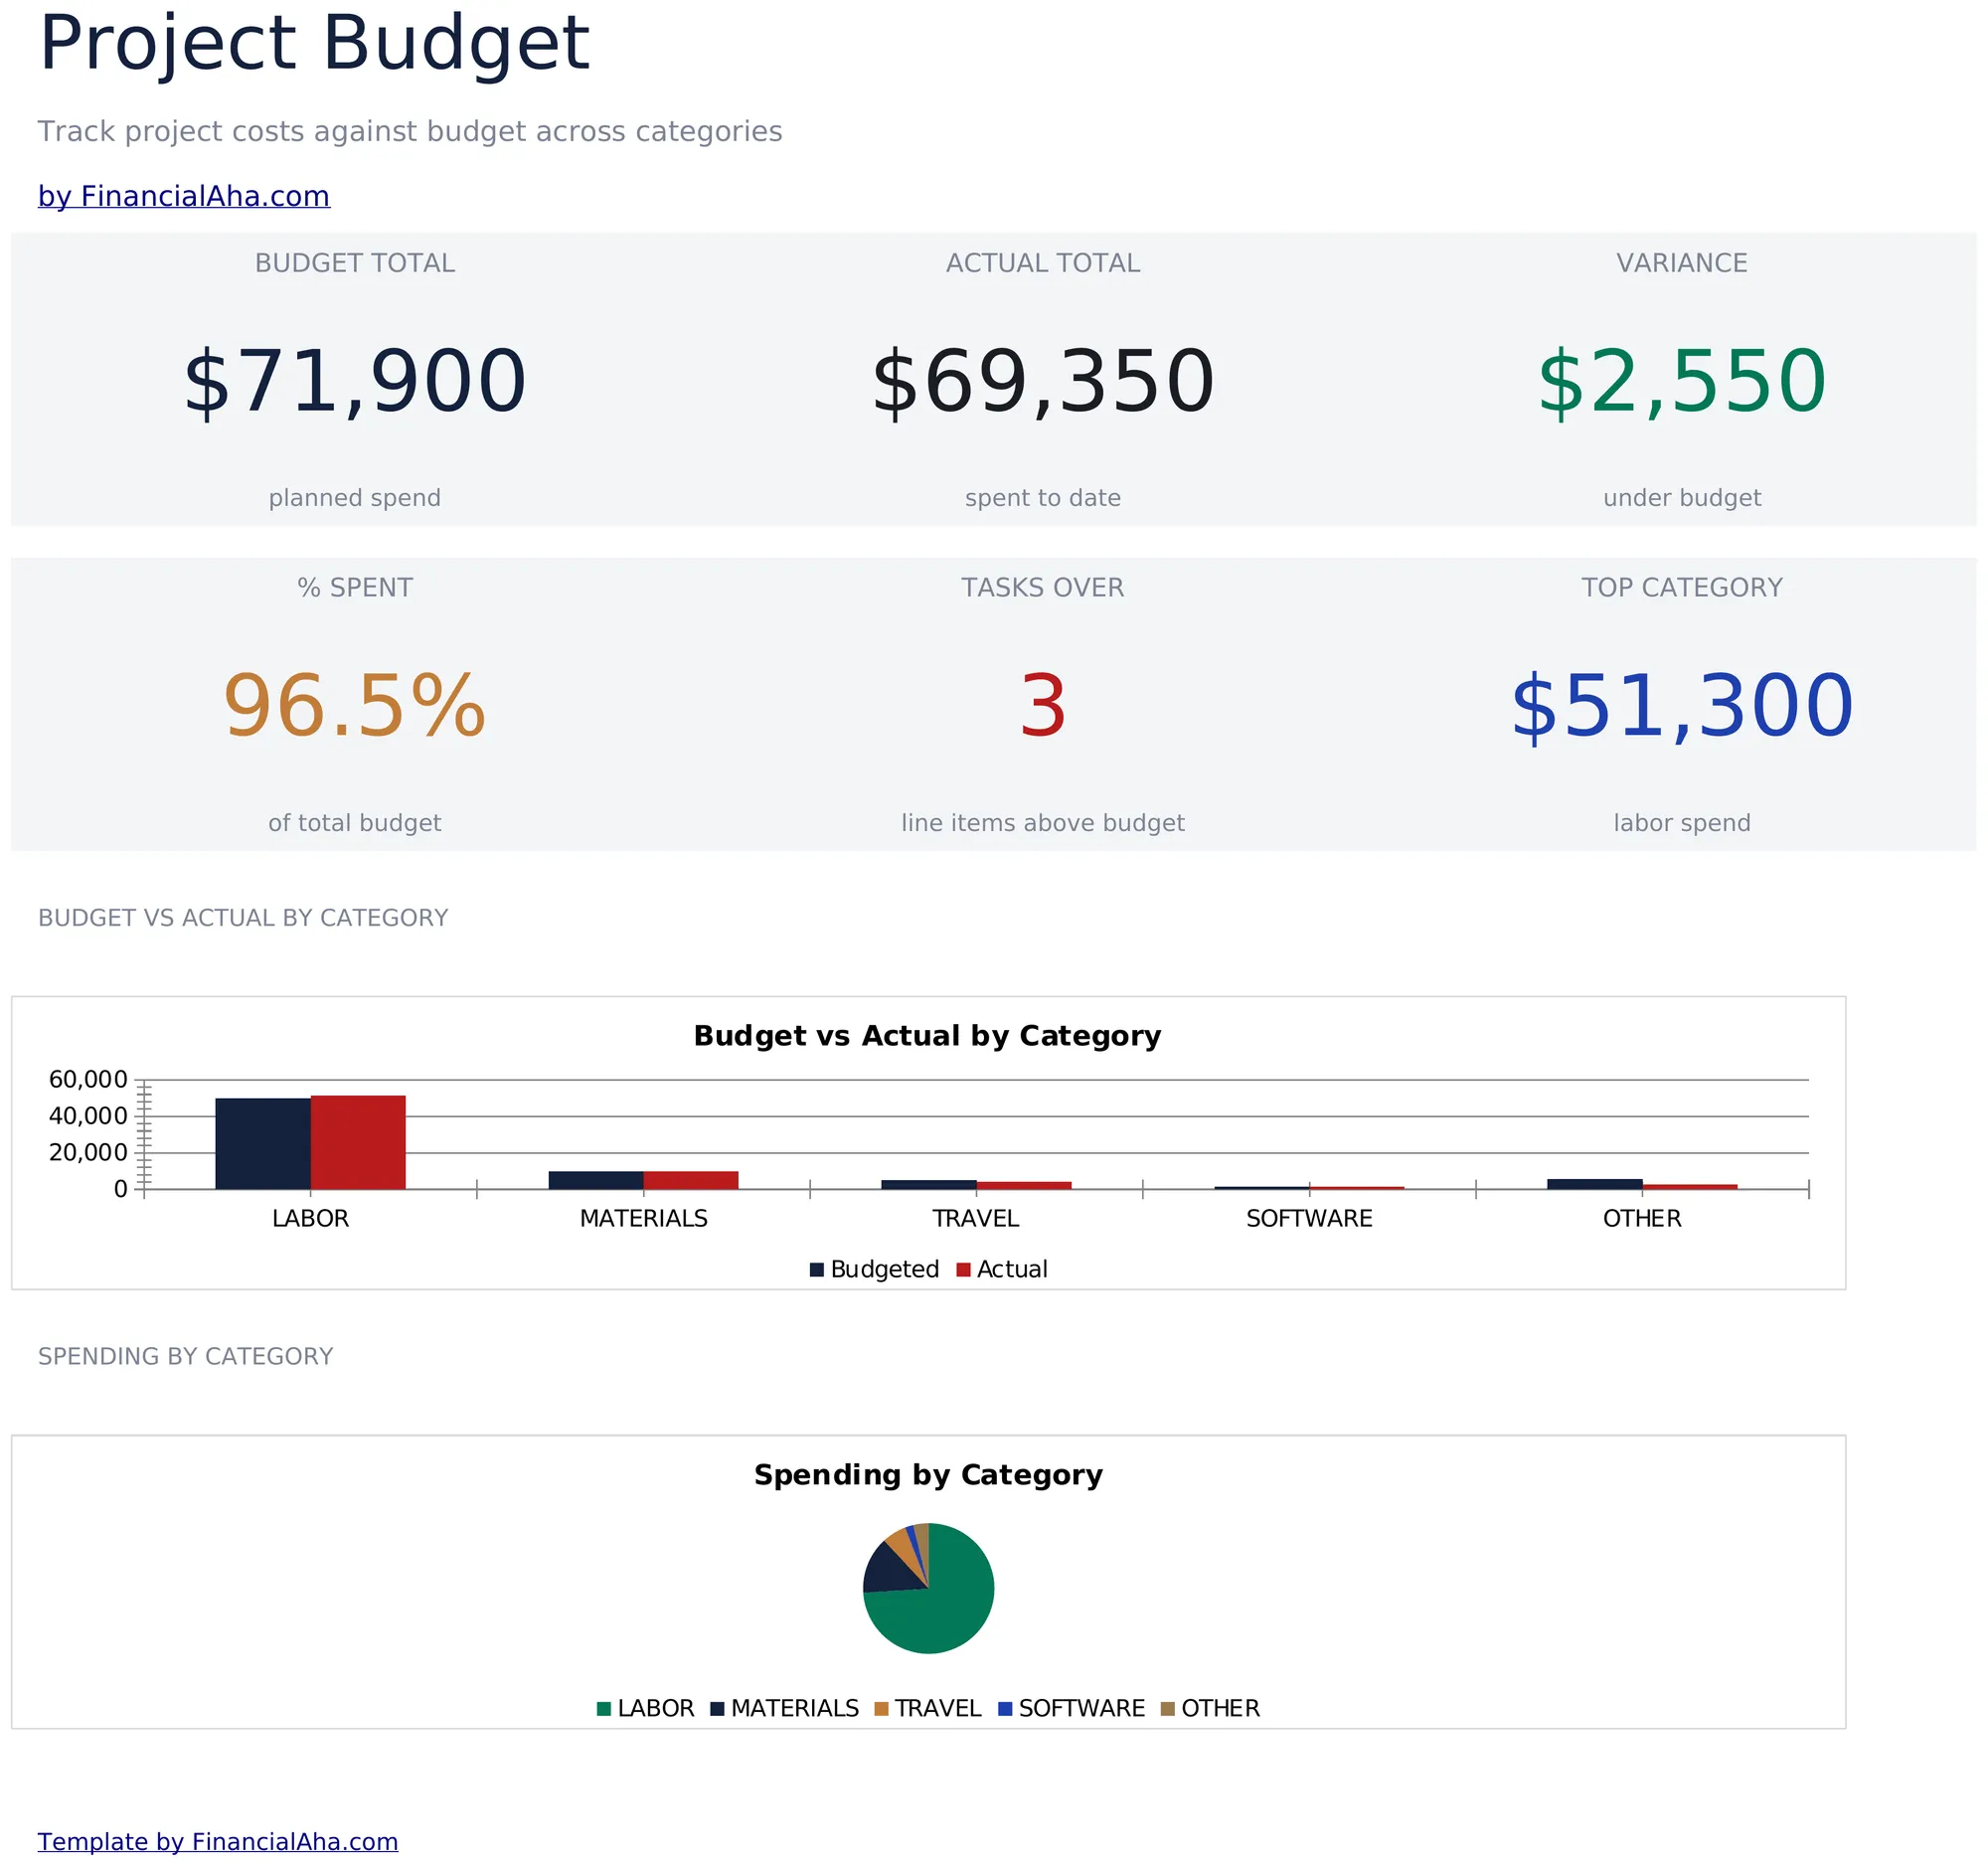Click the OTHER axis label in bar chart
This screenshot has width=1988, height=1866.
tap(1642, 1219)
